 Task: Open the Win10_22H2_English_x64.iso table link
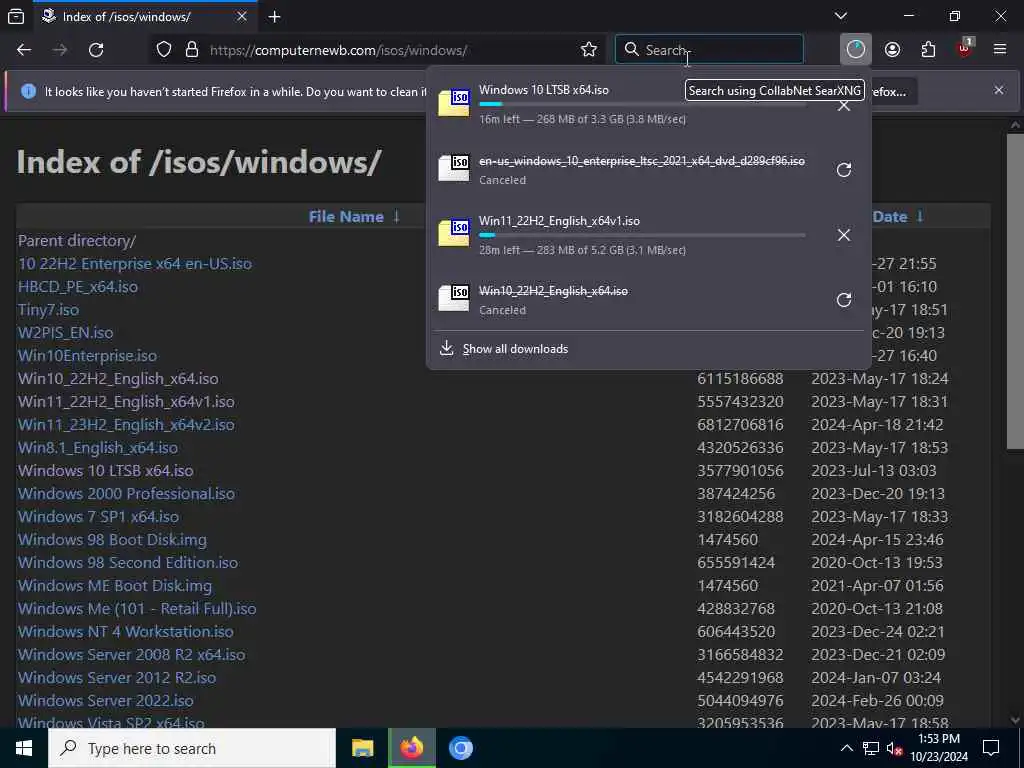click(118, 379)
